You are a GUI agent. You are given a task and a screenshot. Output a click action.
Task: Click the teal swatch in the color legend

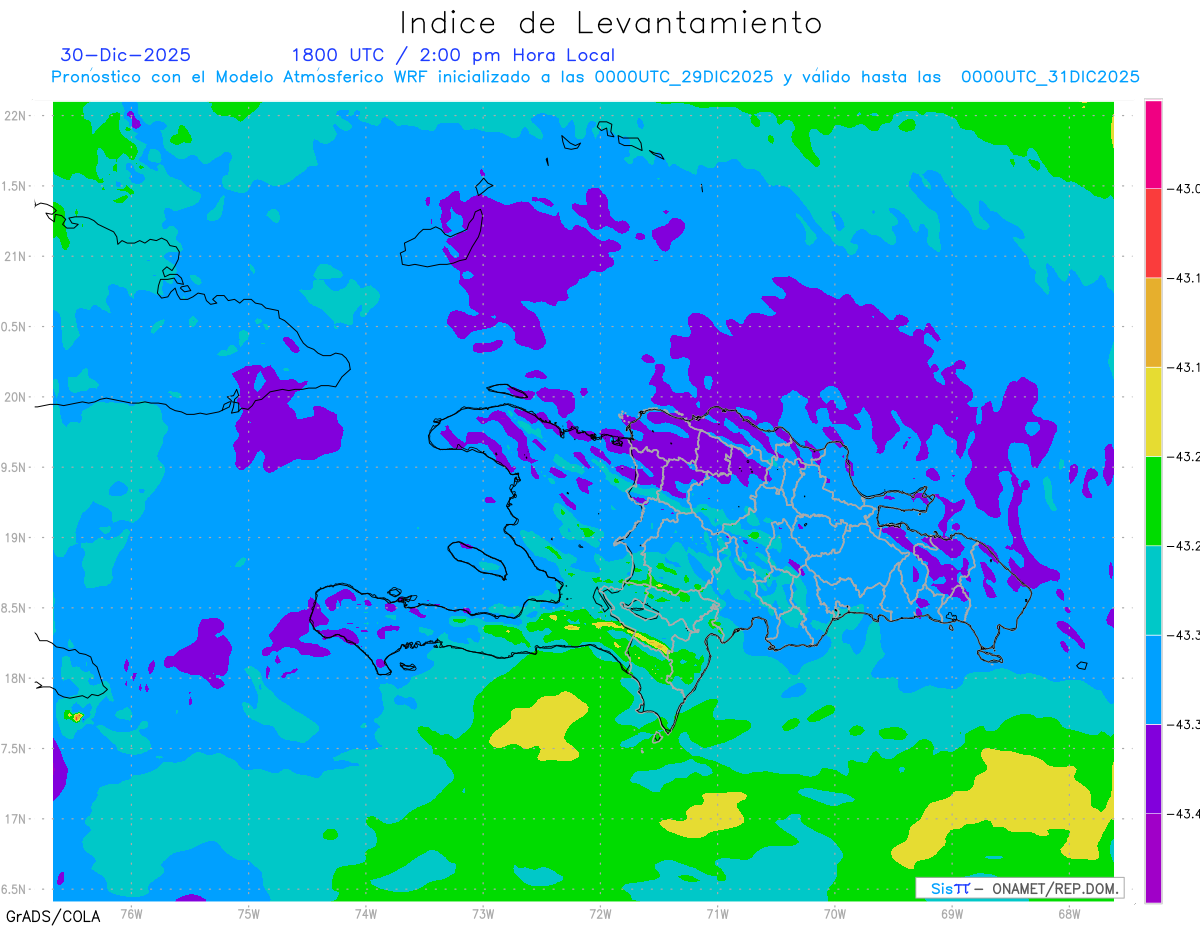pyautogui.click(x=1153, y=589)
